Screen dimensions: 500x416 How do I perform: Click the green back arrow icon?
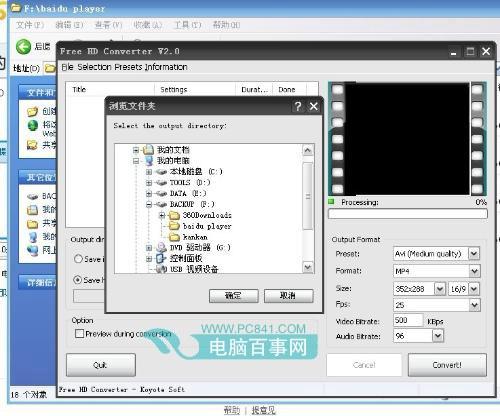point(23,46)
